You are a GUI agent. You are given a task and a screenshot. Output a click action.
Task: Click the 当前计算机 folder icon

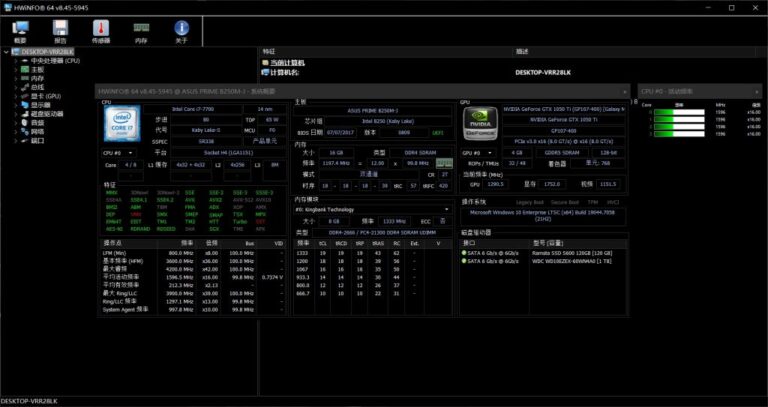265,63
